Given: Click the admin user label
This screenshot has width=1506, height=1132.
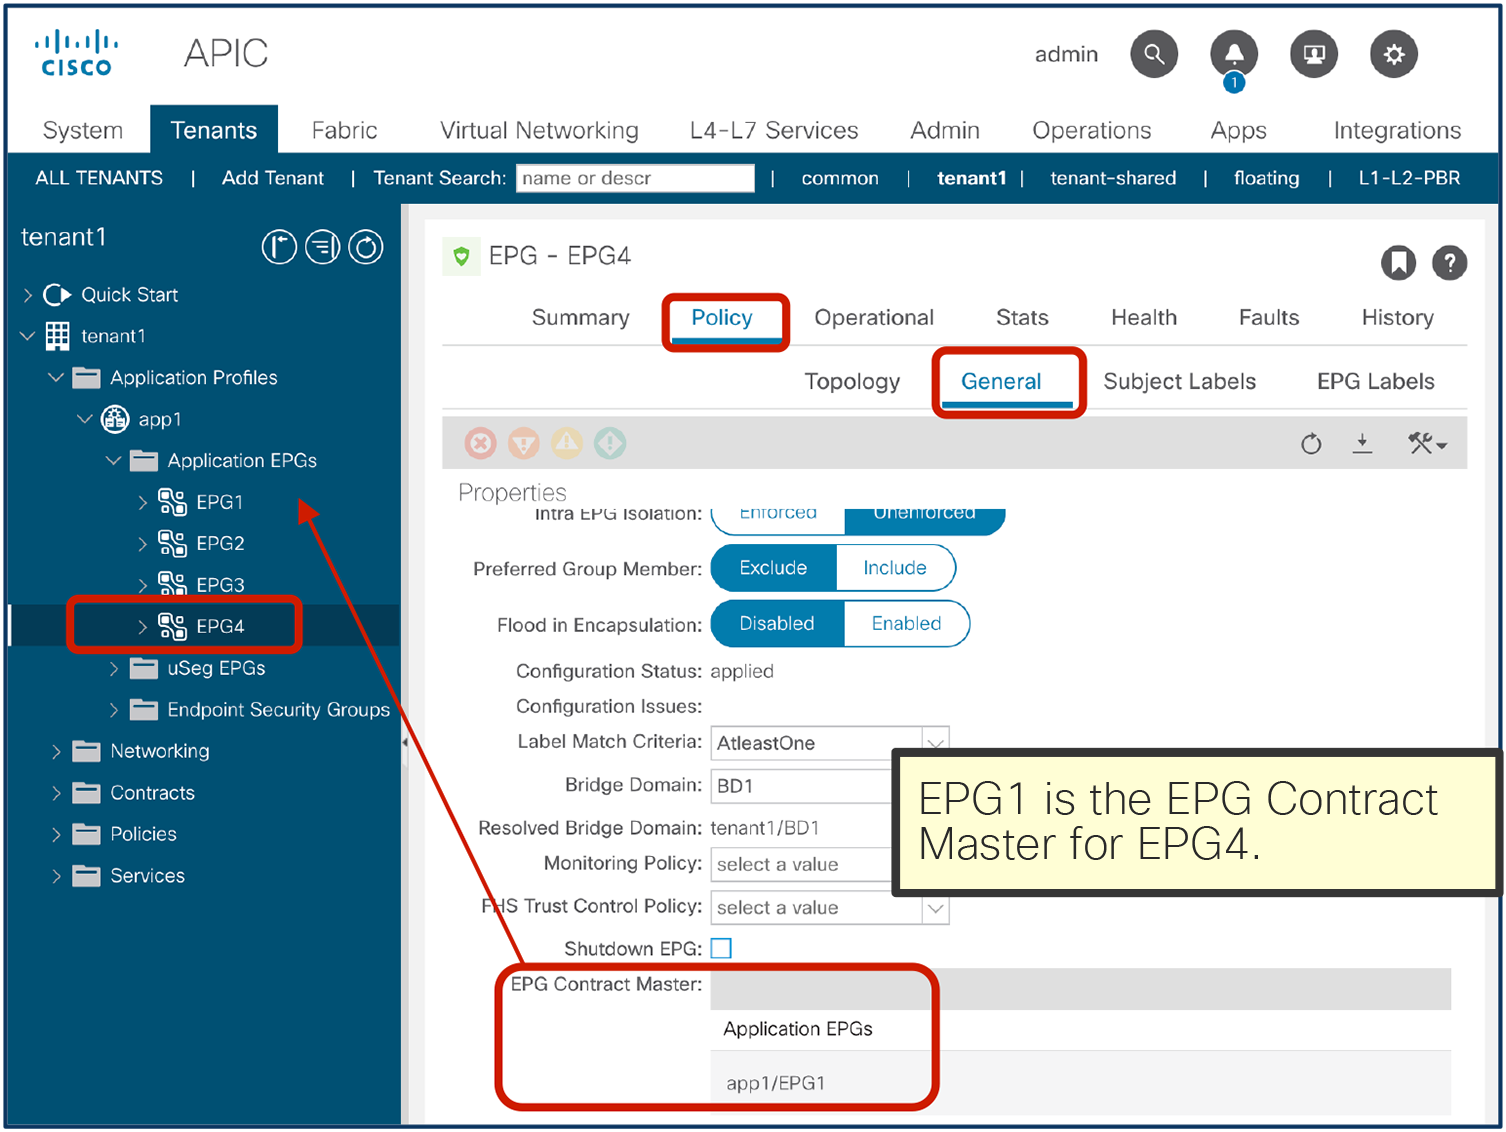Looking at the screenshot, I should click(1066, 54).
